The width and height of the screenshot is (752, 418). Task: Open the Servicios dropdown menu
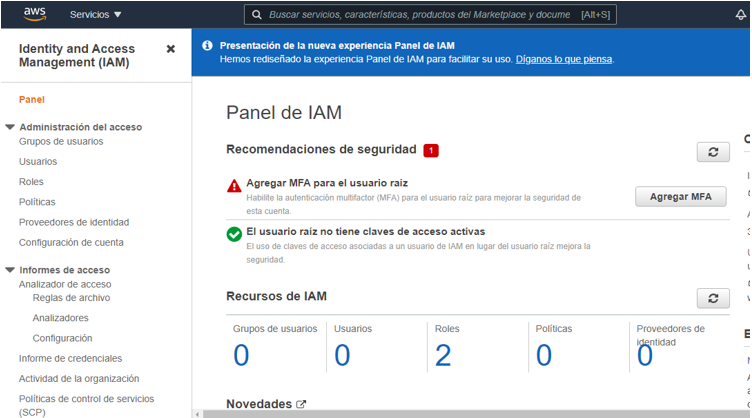(x=95, y=15)
